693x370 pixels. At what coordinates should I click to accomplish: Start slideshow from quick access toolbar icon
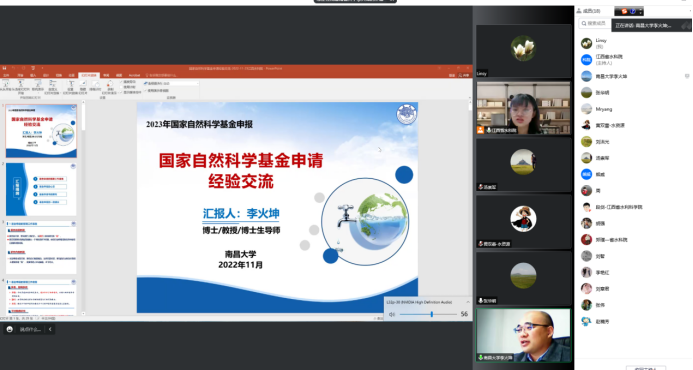coord(33,69)
